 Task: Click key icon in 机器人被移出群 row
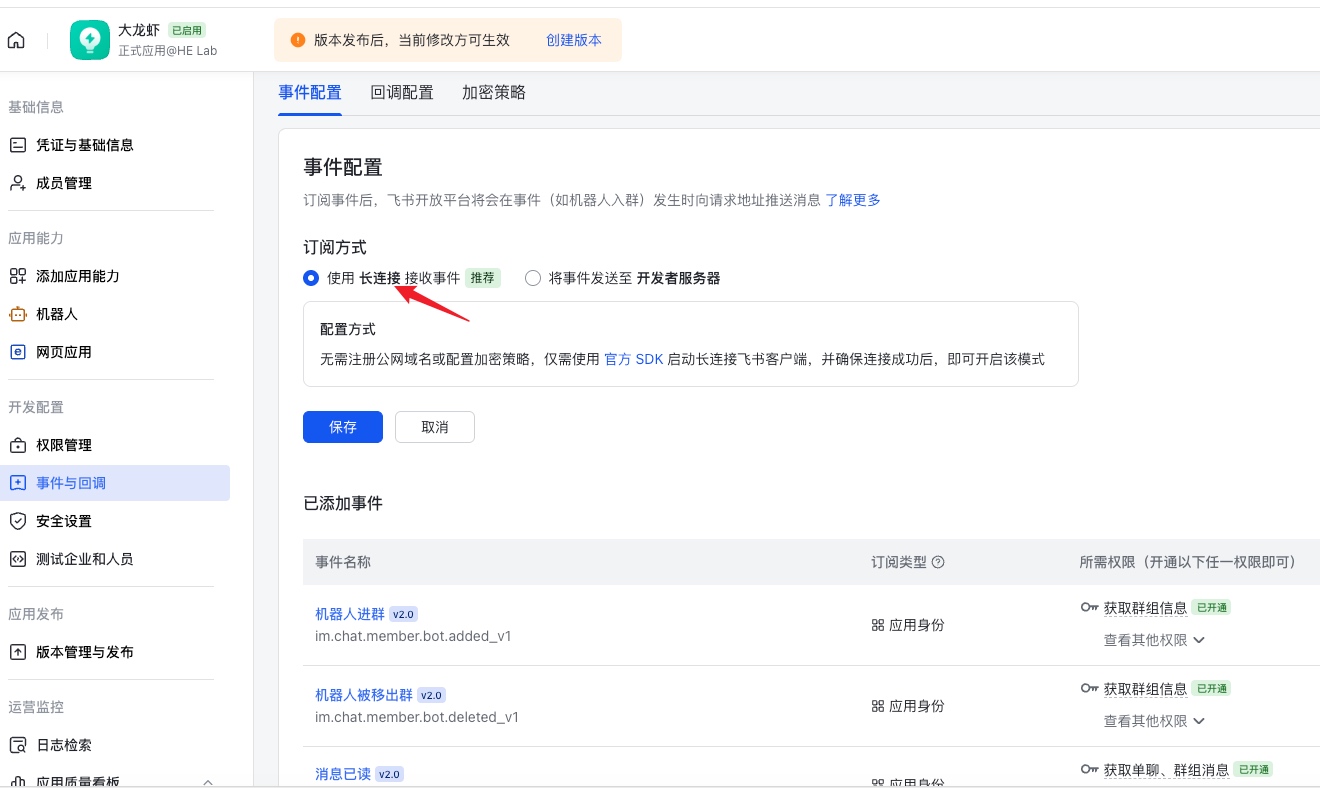[x=1089, y=688]
